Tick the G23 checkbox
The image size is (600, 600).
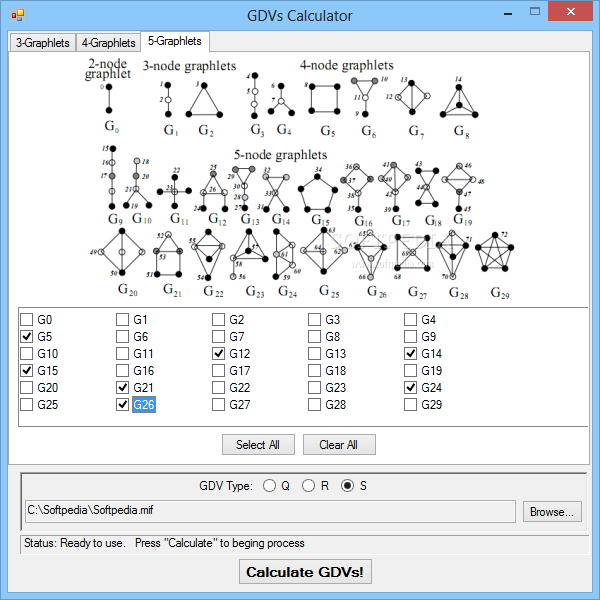315,388
